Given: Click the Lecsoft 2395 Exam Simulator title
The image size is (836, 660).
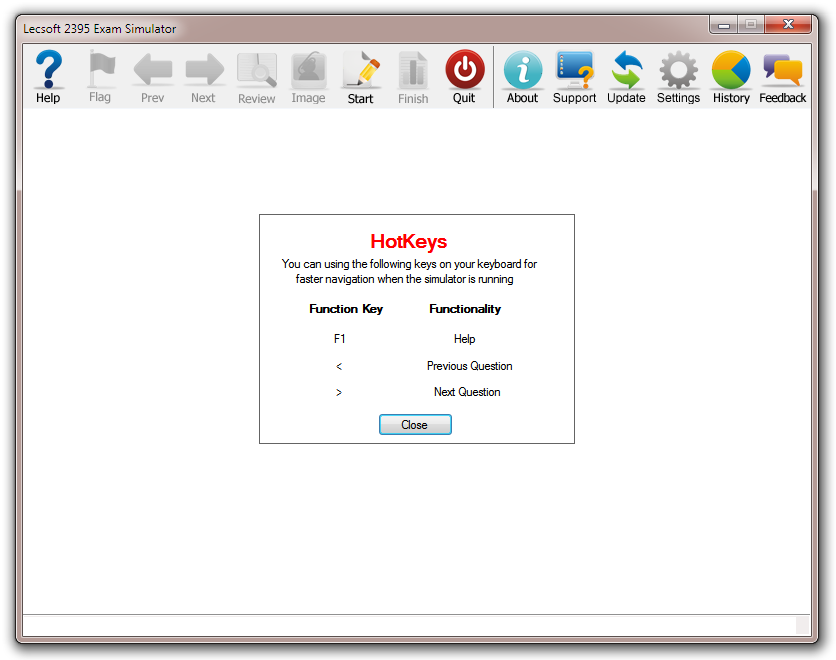Looking at the screenshot, I should (x=100, y=29).
